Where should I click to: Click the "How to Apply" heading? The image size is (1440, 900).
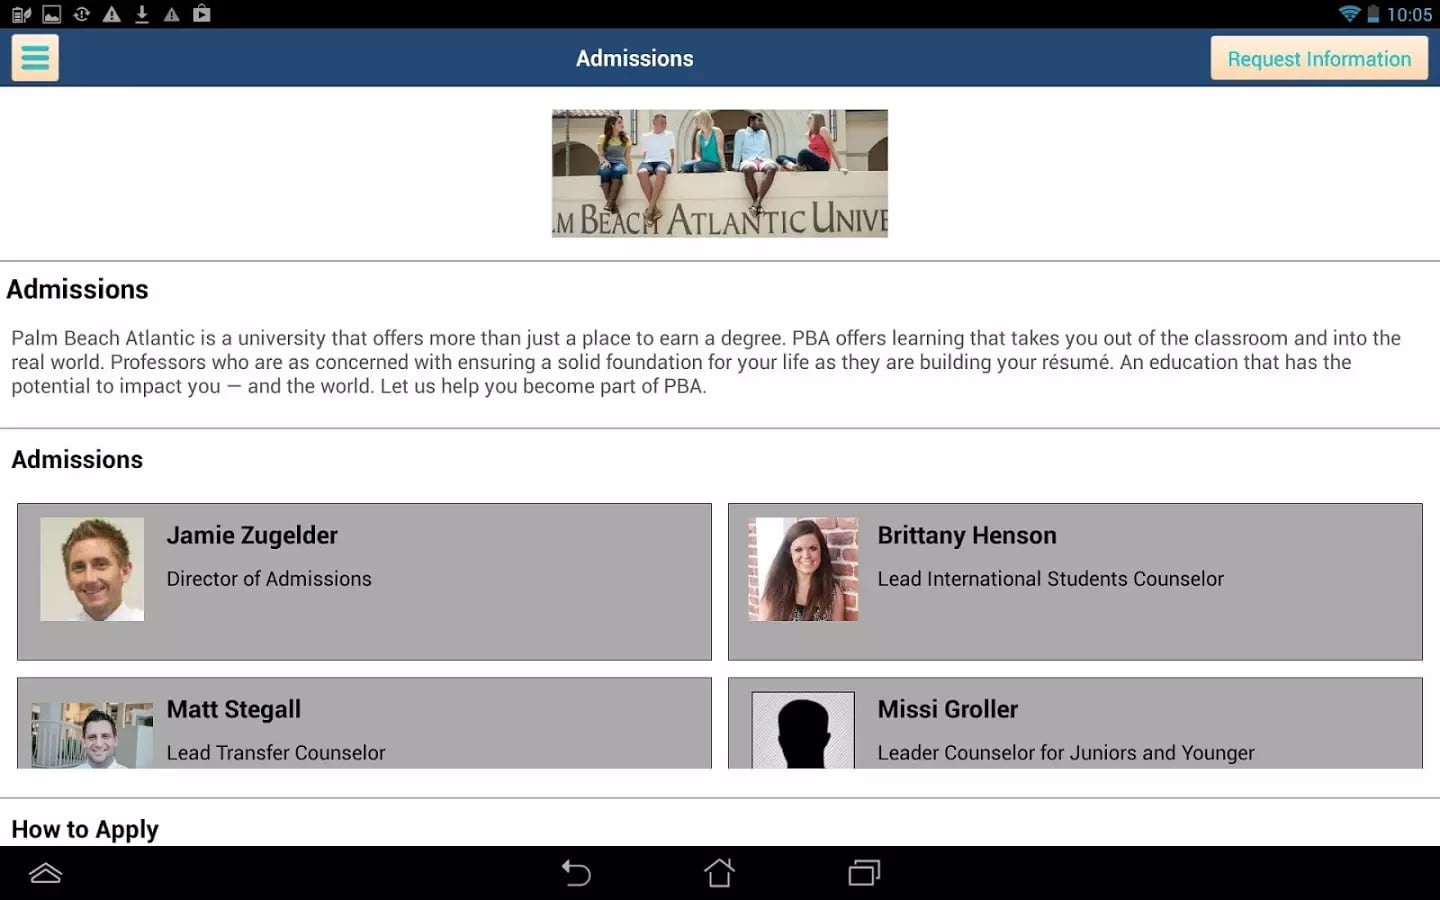(x=85, y=830)
